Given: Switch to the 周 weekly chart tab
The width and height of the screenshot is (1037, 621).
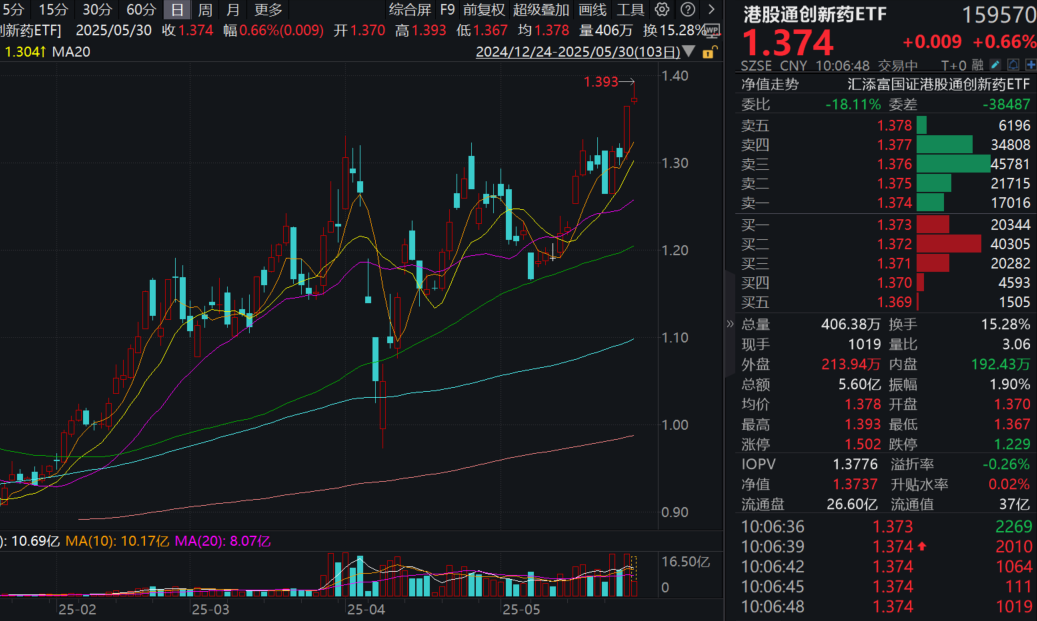Looking at the screenshot, I should pyautogui.click(x=206, y=9).
